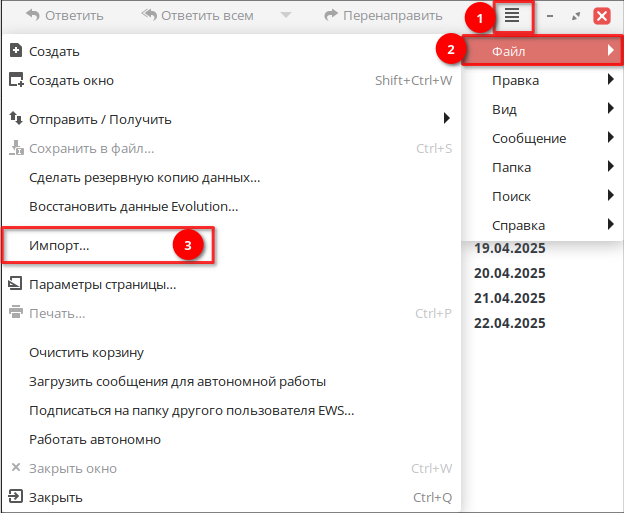The height and width of the screenshot is (513, 624).
Task: Select Восстановить данные Evolution
Action: [231, 206]
